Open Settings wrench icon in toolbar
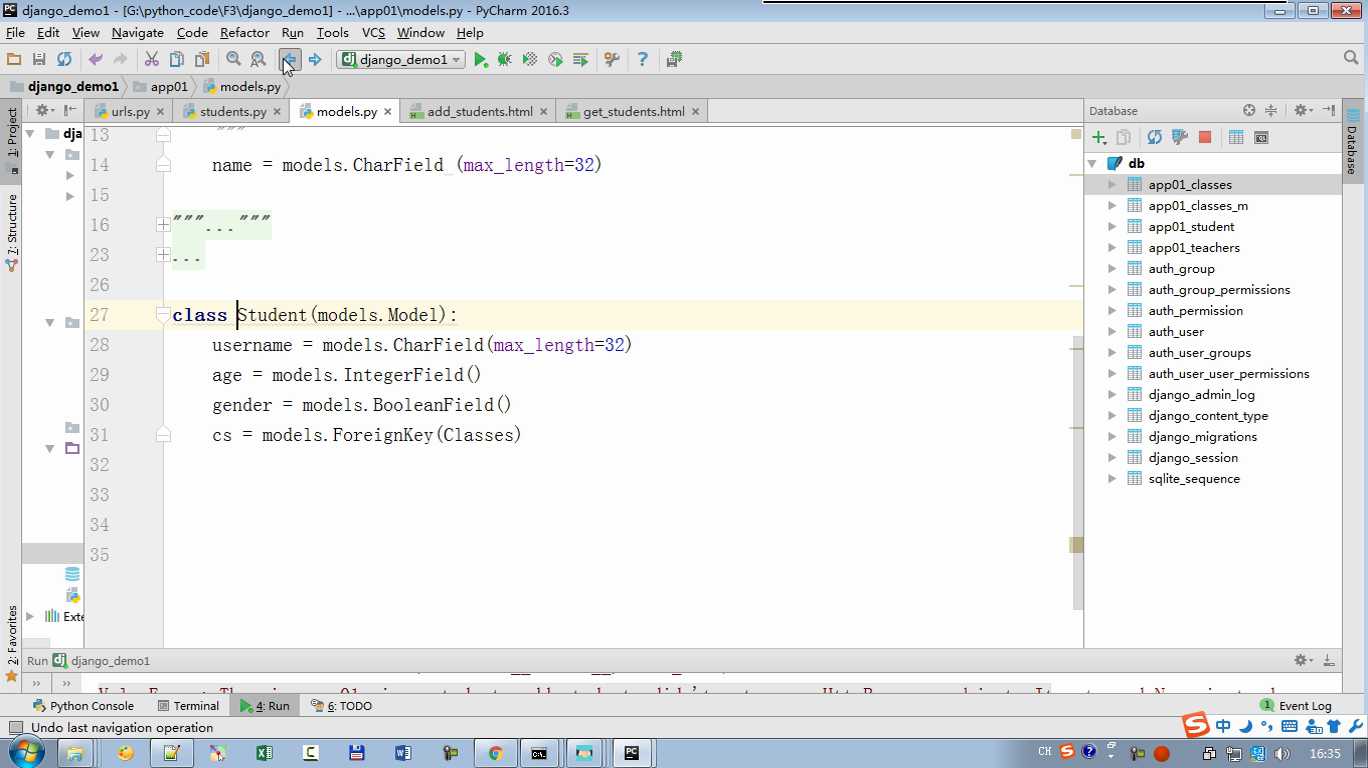The width and height of the screenshot is (1368, 768). [x=612, y=60]
